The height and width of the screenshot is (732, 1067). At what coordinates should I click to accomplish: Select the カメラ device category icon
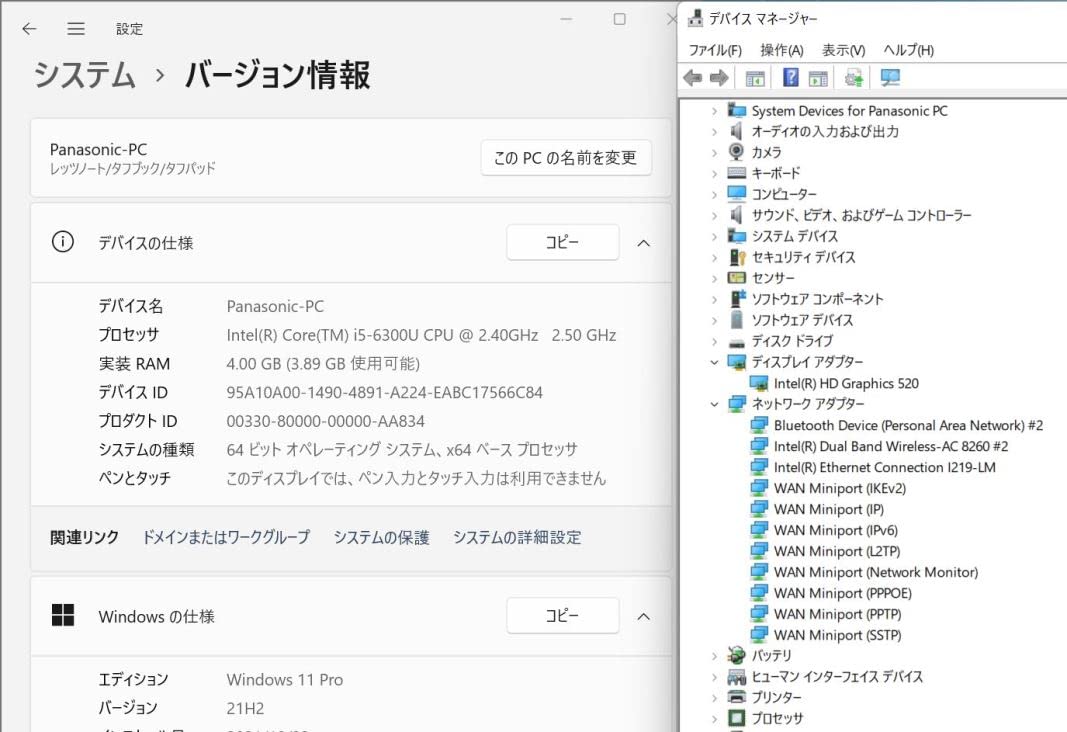point(736,151)
